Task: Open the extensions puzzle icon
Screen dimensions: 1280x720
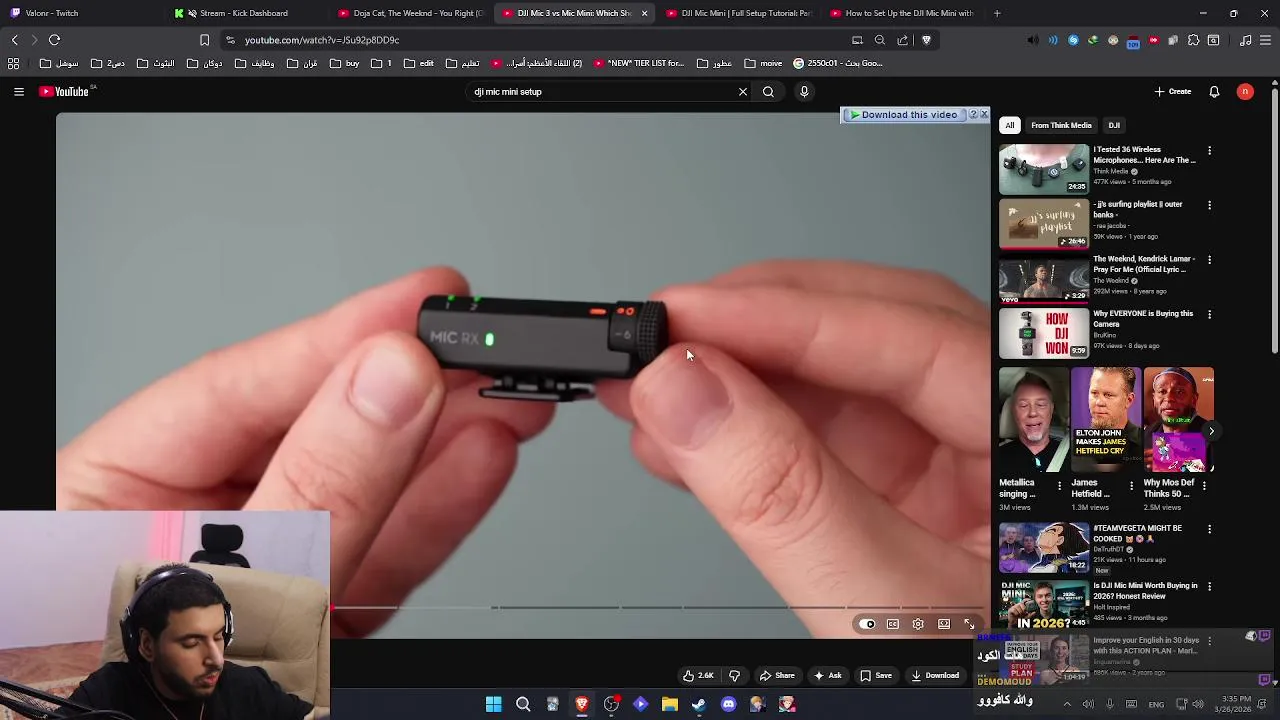Action: coord(1193,40)
